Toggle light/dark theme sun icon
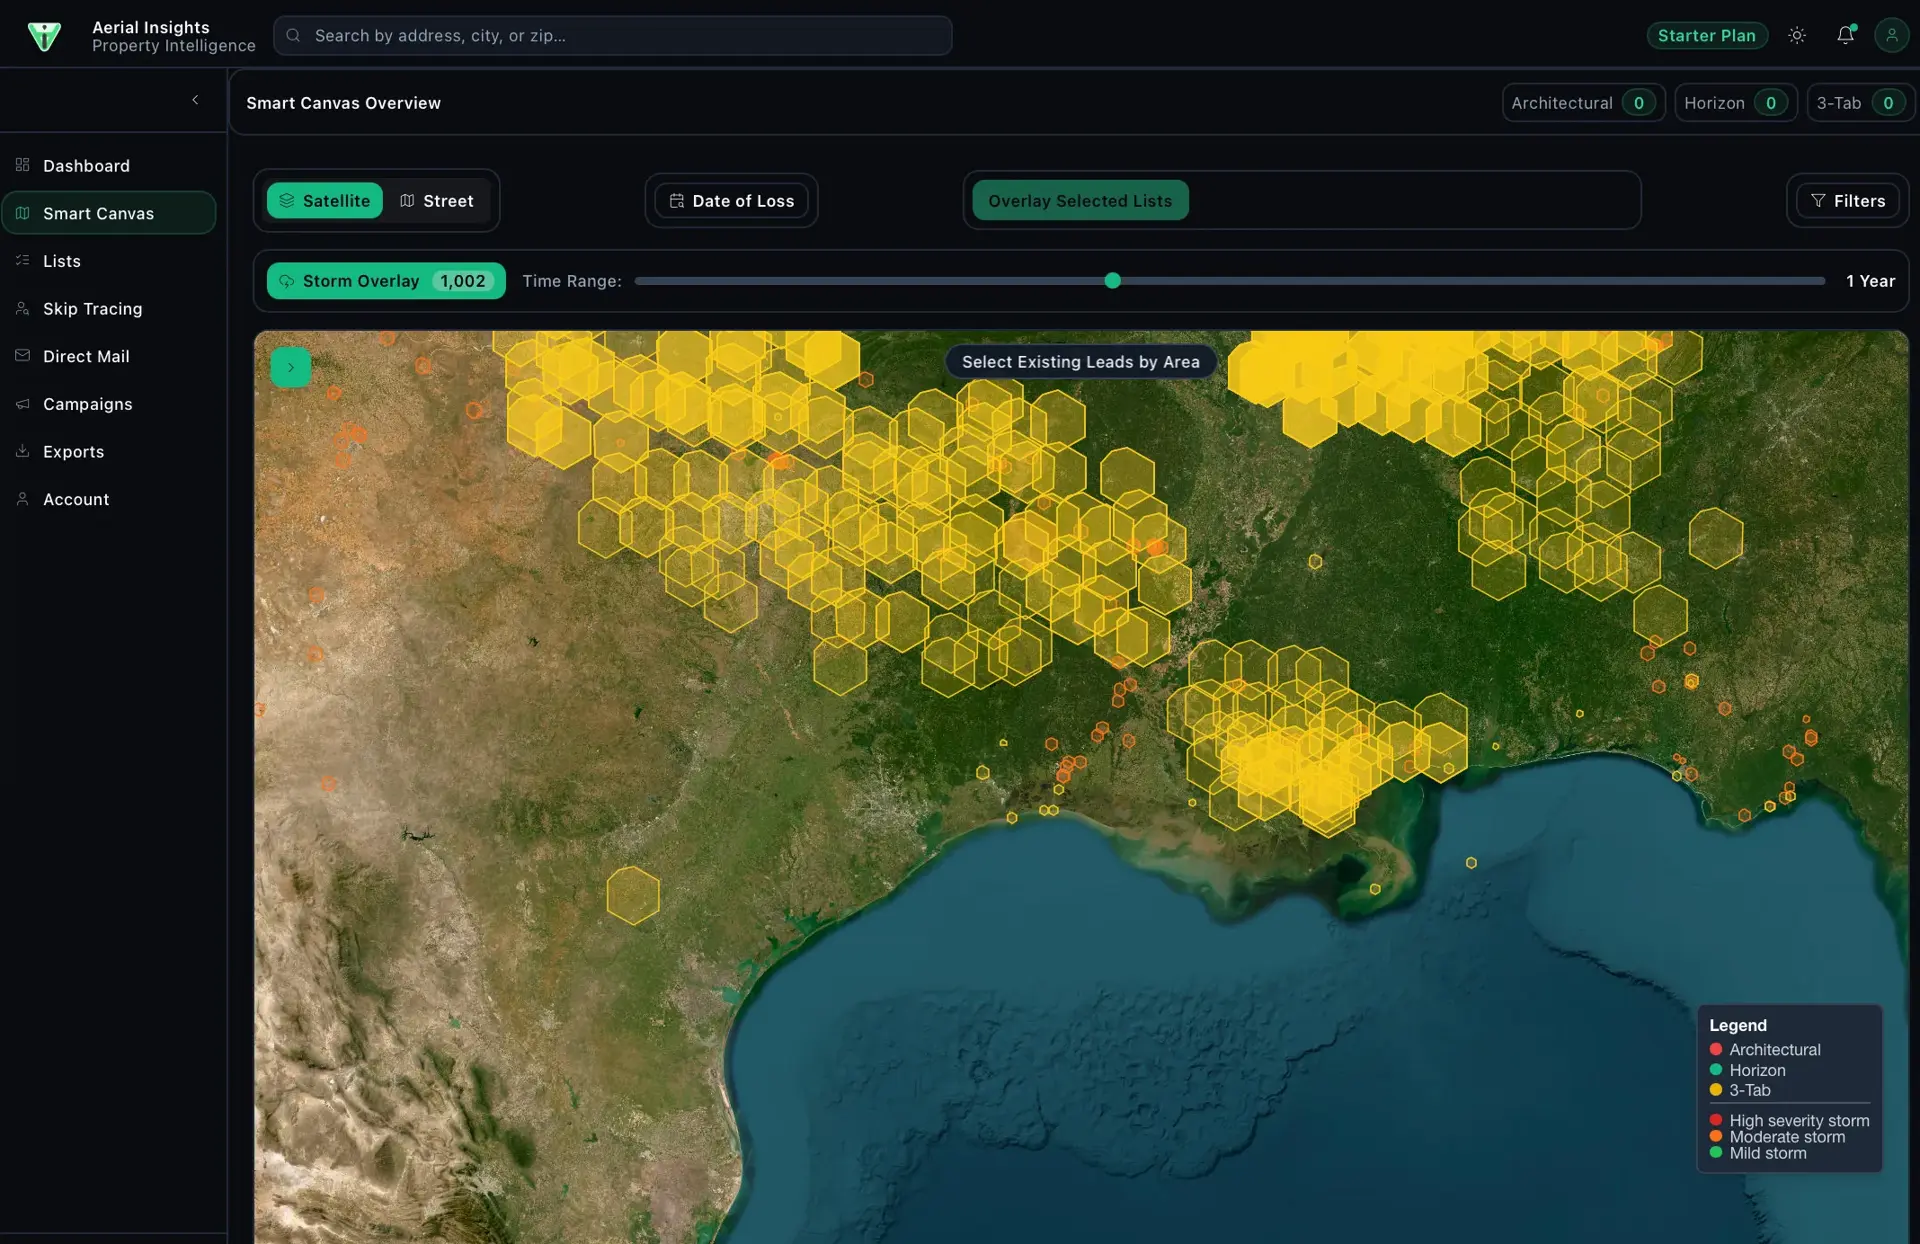 (x=1797, y=35)
